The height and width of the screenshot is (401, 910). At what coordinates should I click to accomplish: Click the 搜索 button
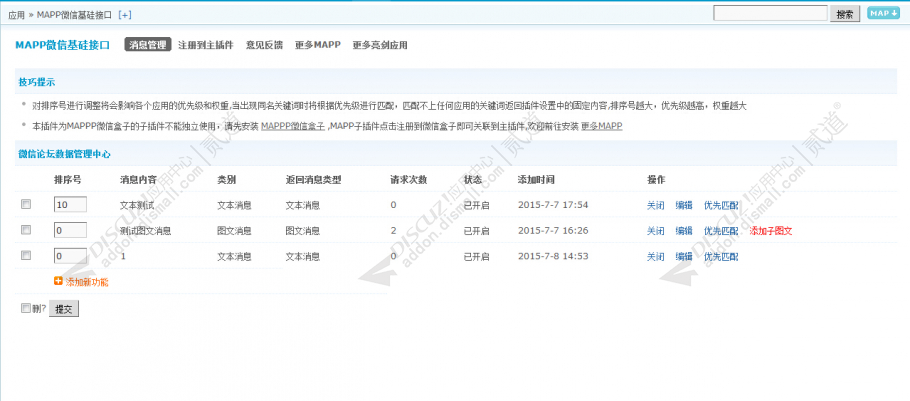pos(845,15)
